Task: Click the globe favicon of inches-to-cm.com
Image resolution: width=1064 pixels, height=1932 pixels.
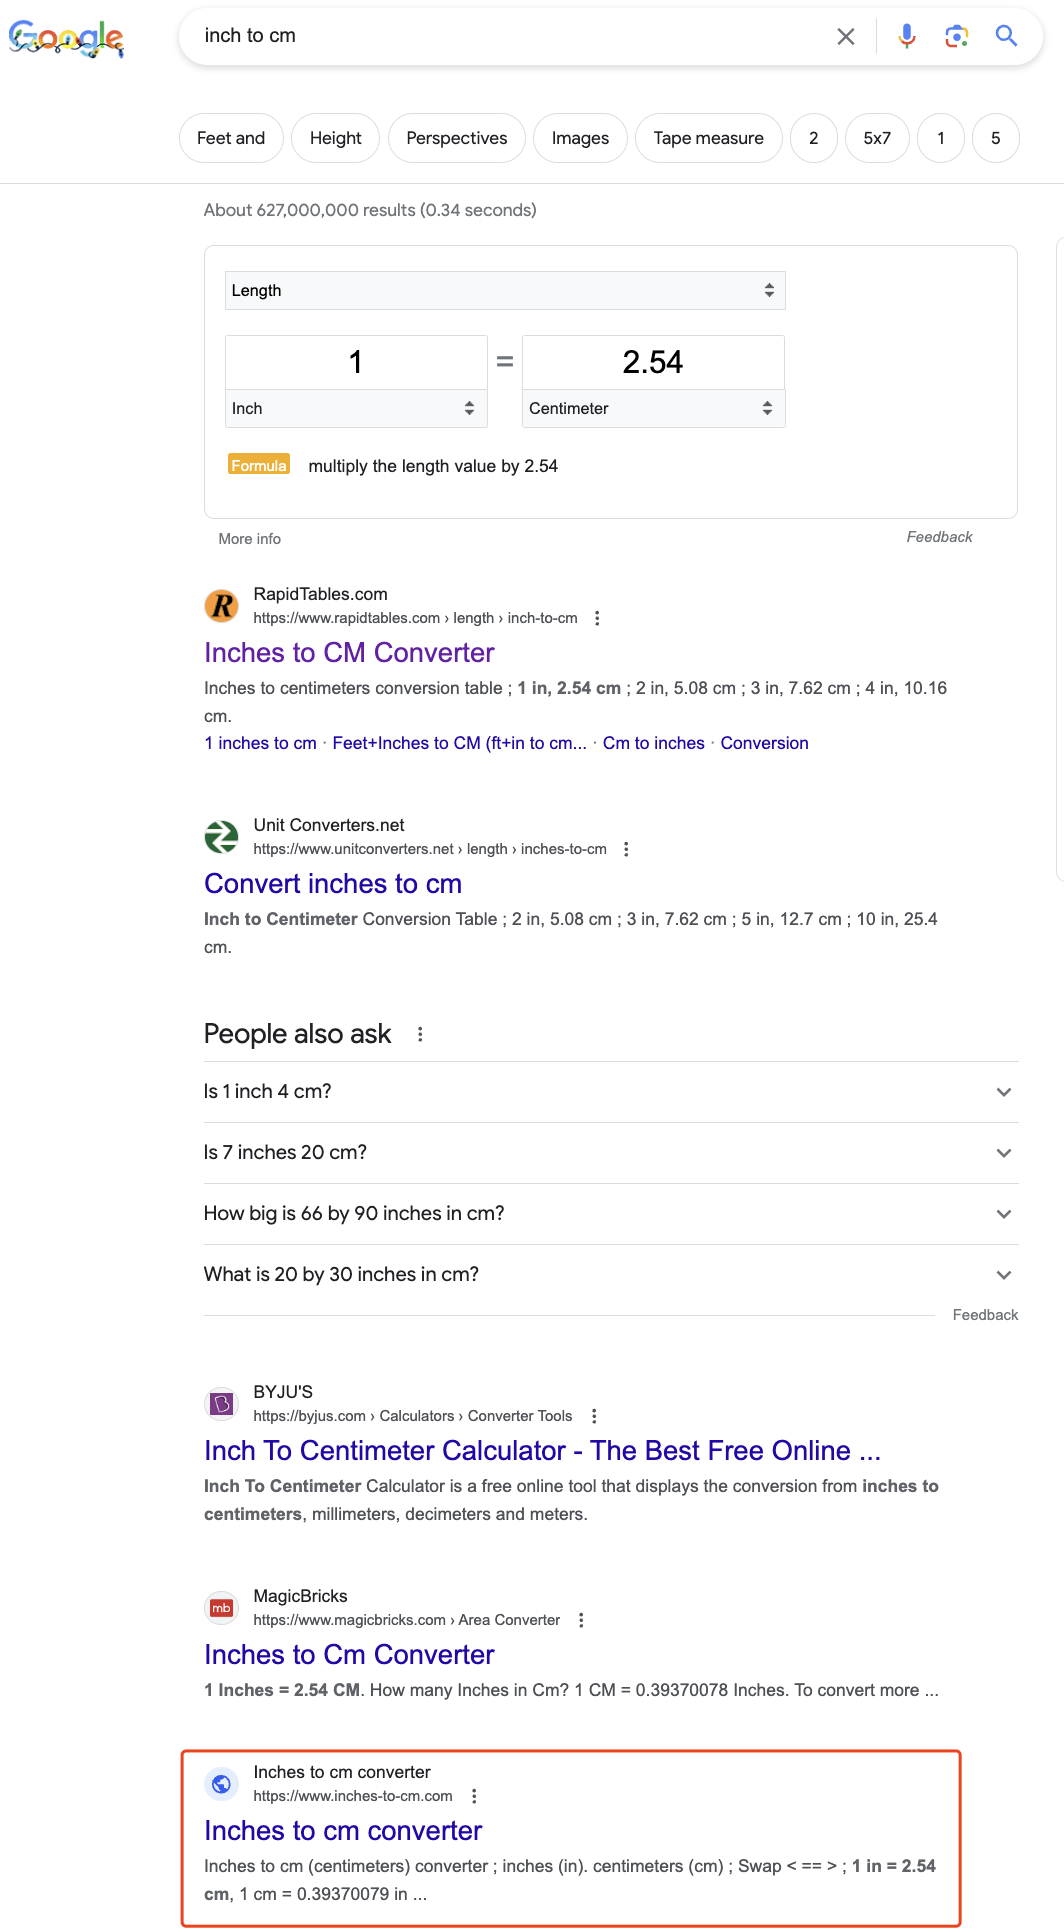Action: (222, 1783)
